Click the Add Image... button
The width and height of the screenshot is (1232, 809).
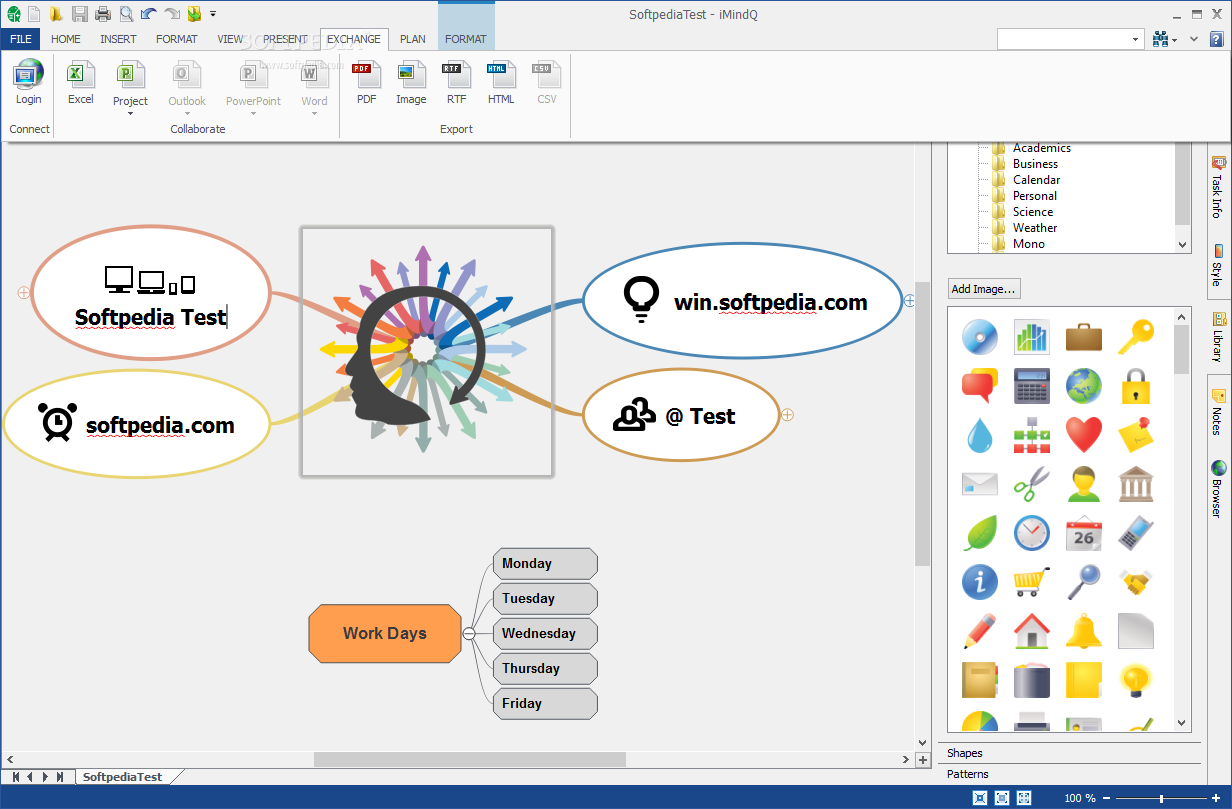point(984,289)
